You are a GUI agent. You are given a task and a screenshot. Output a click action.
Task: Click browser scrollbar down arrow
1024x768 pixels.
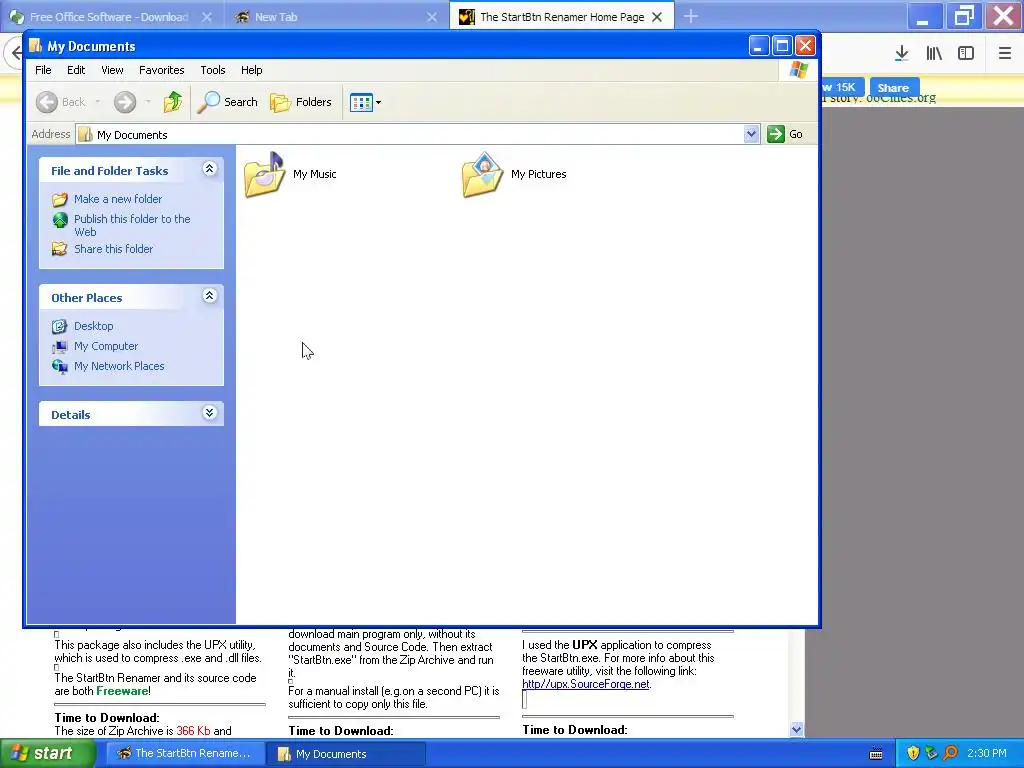(x=796, y=729)
